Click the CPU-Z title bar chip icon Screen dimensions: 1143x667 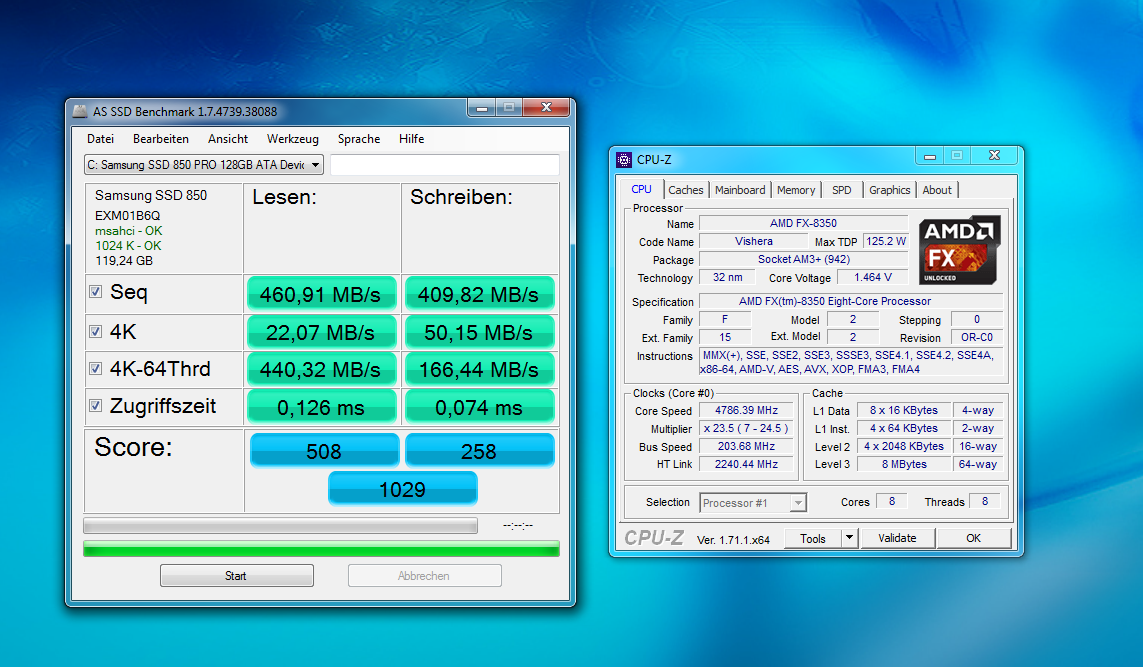pos(624,160)
